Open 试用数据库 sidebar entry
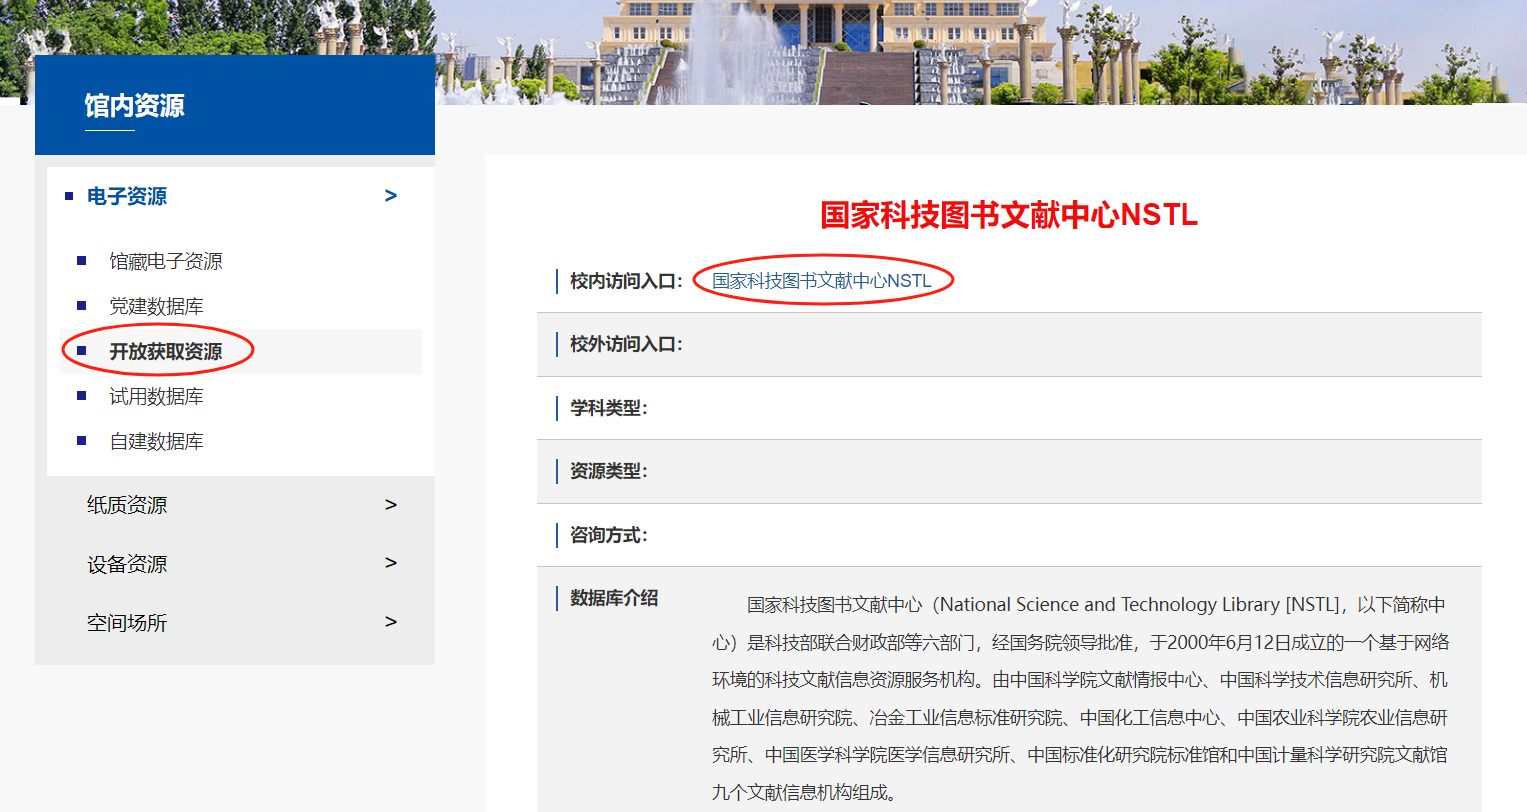 (156, 396)
